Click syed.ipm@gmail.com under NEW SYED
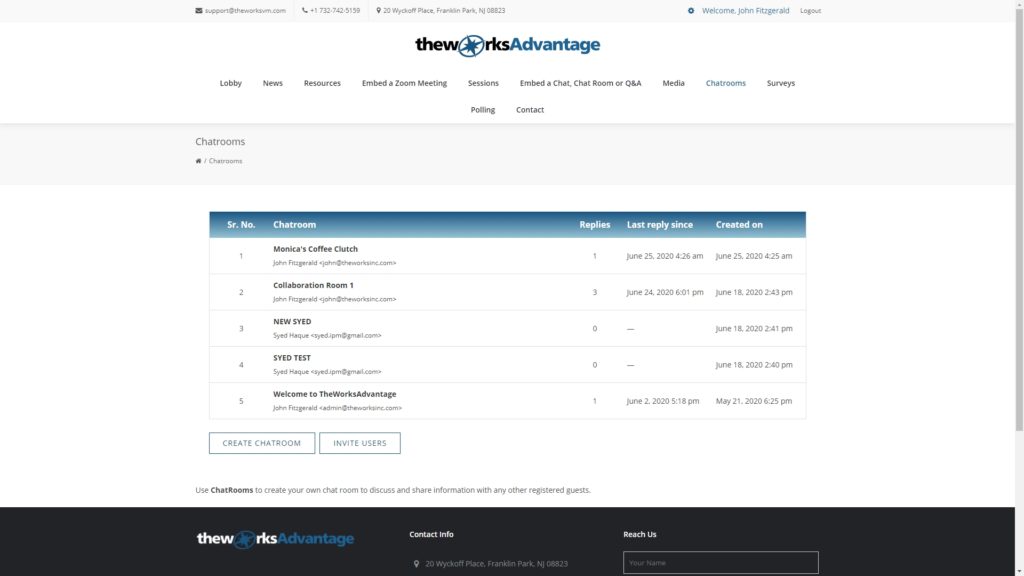 click(x=346, y=335)
